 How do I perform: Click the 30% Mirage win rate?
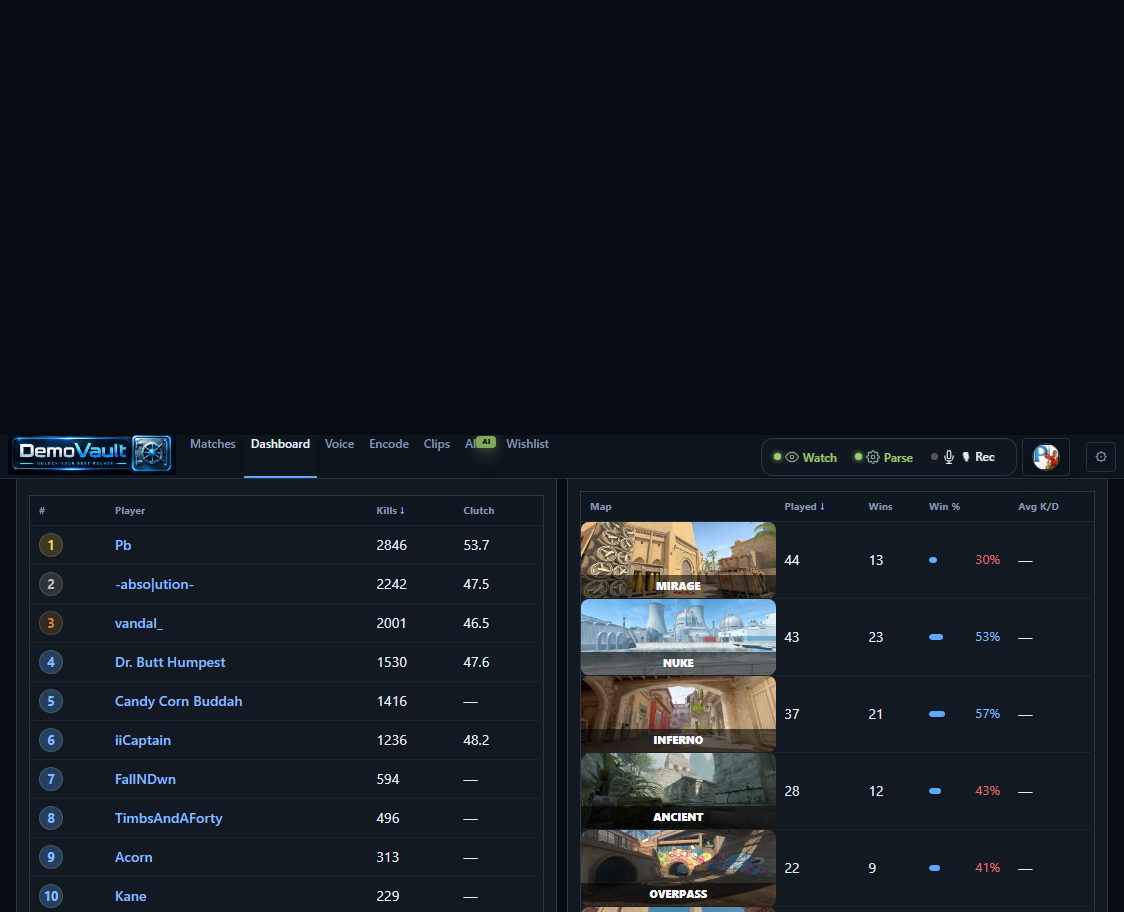click(x=987, y=560)
